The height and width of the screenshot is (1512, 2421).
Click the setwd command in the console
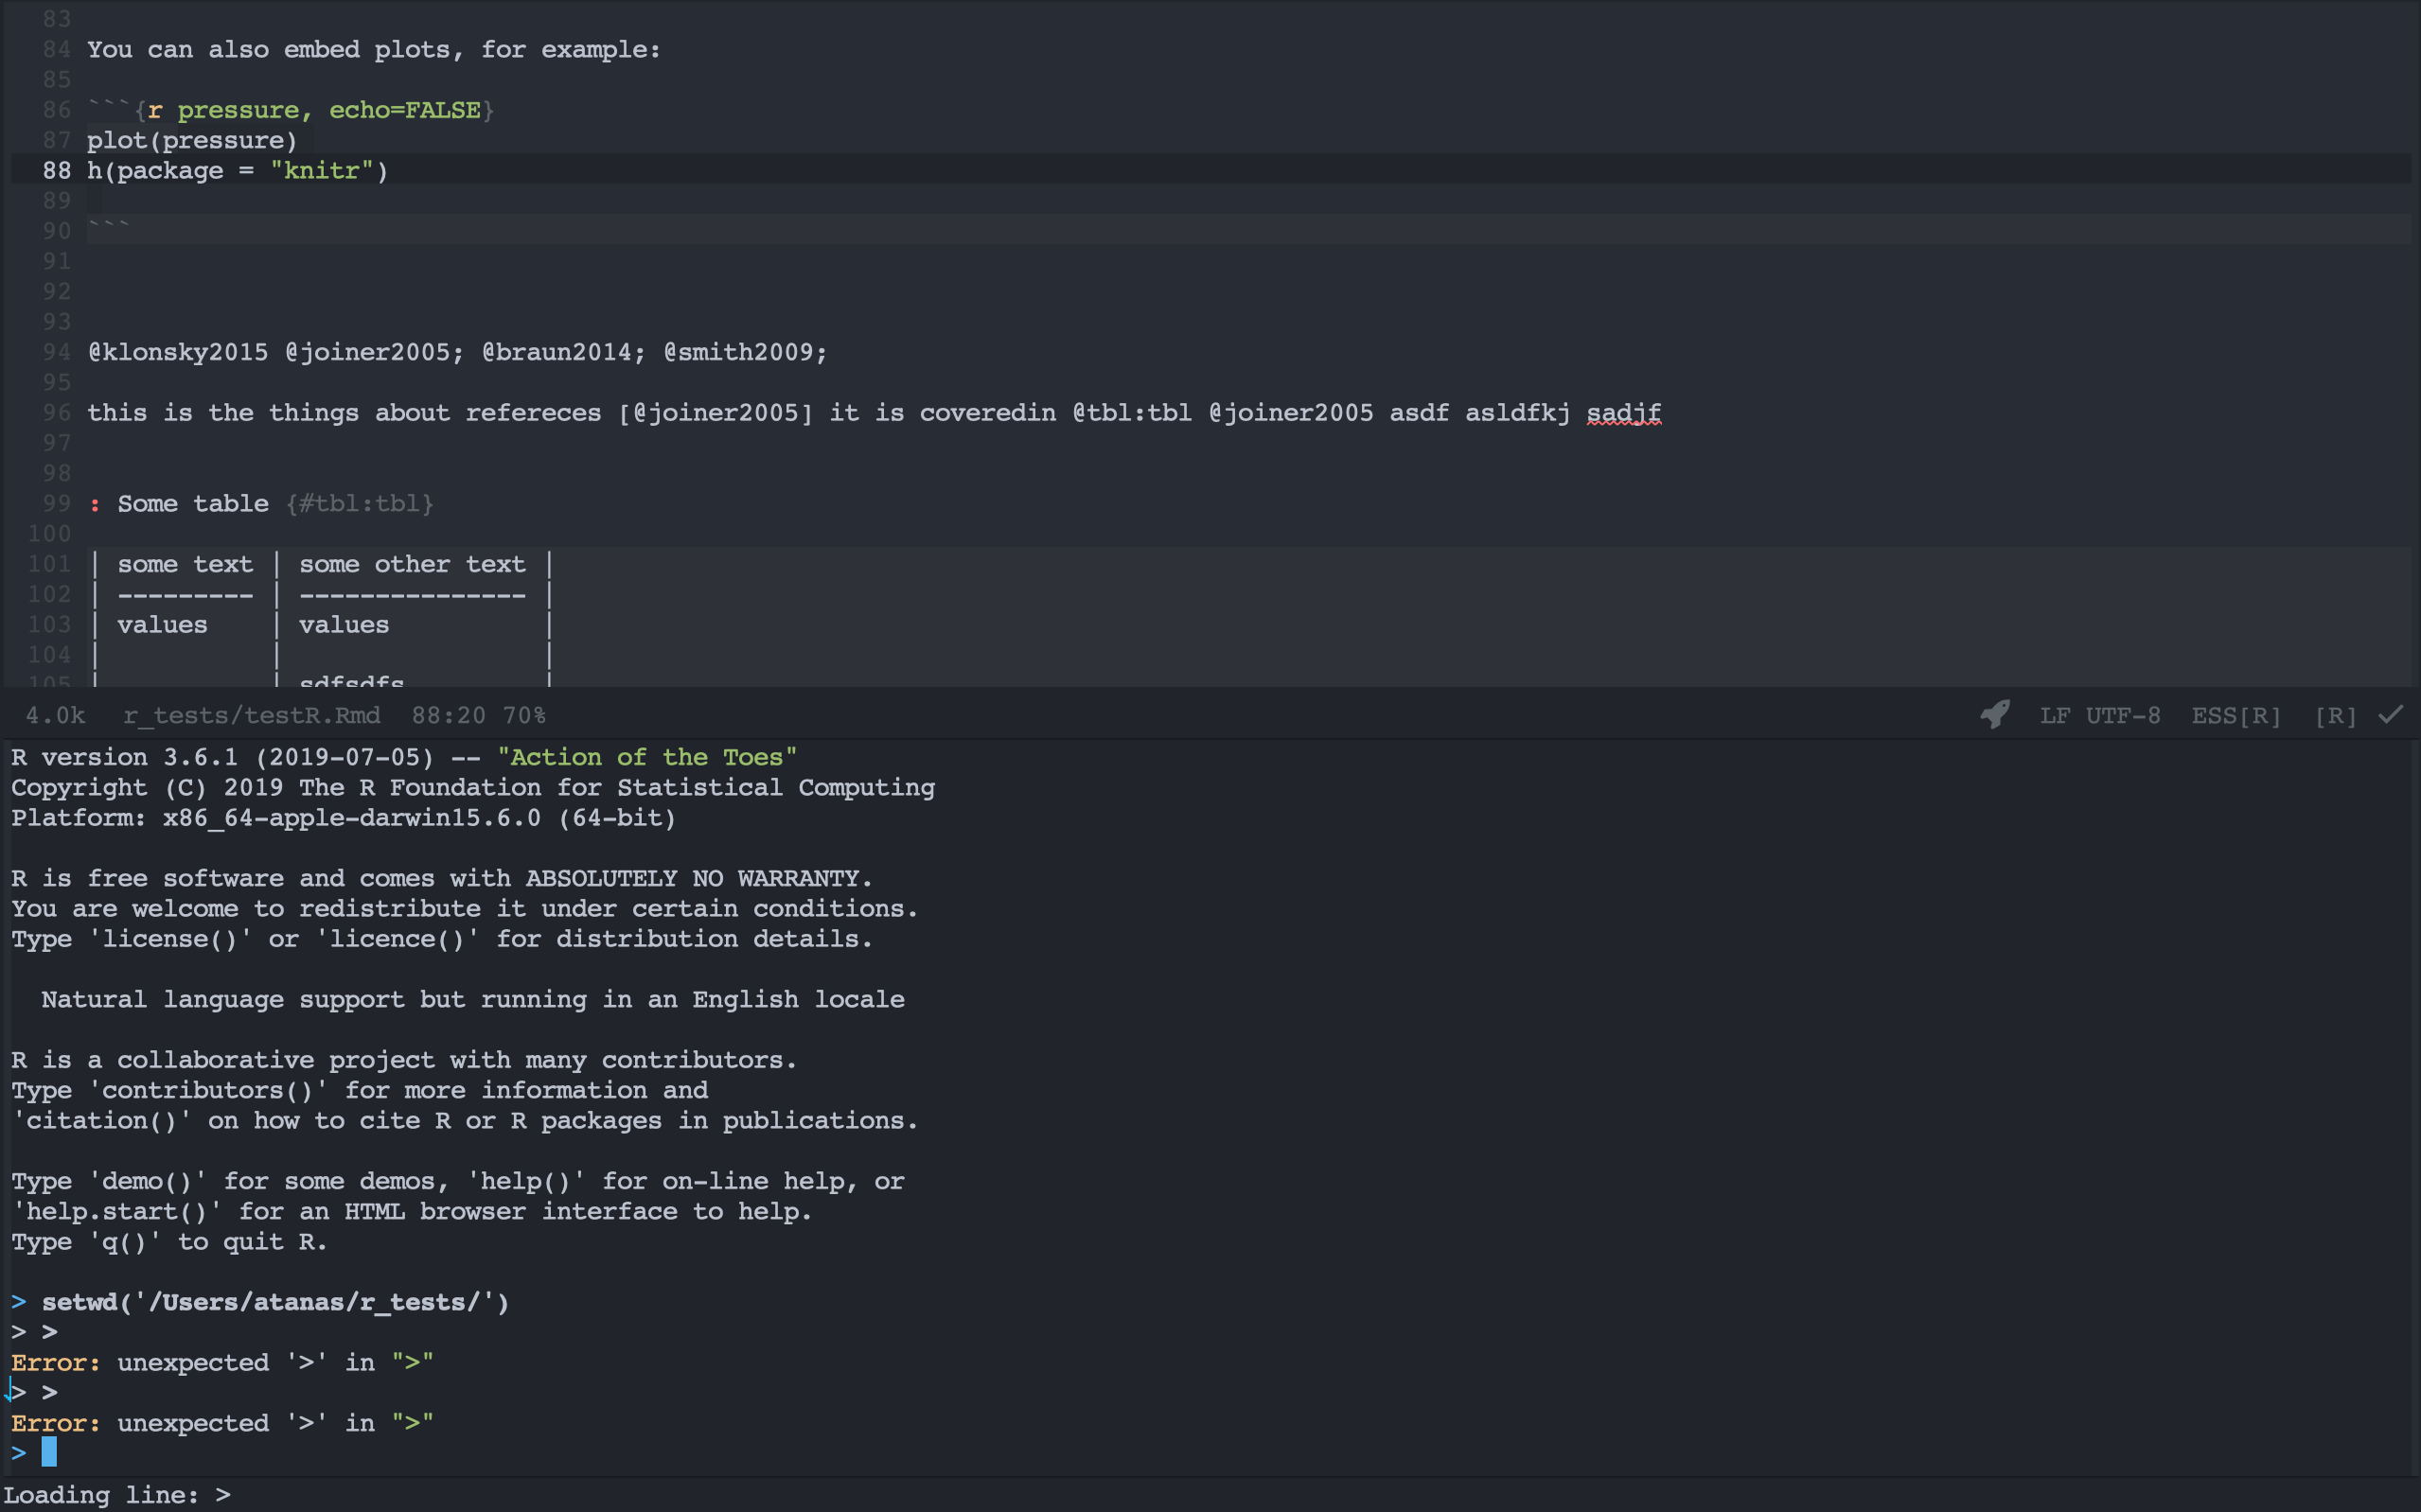[x=275, y=1301]
